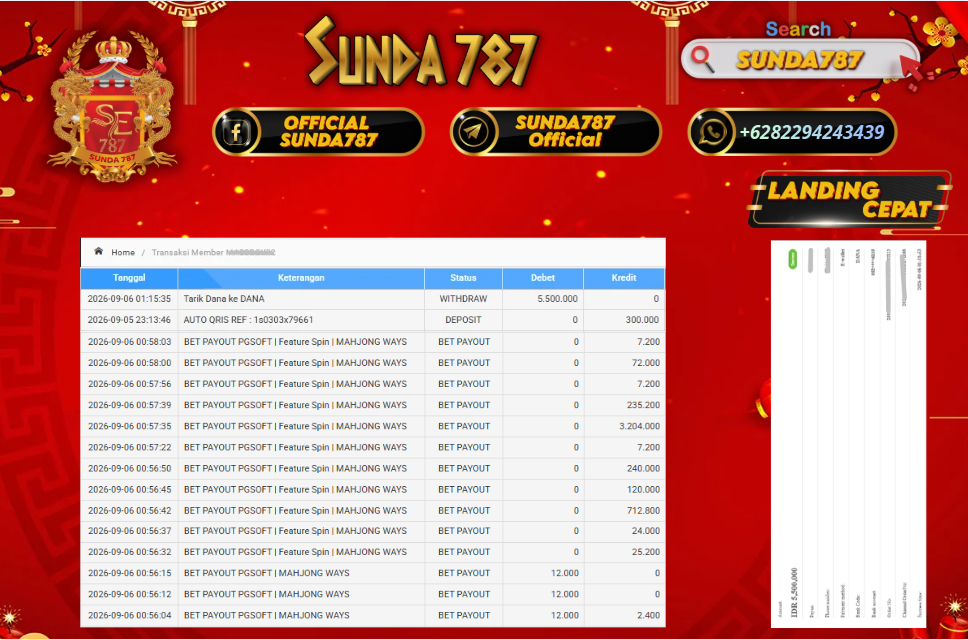Image resolution: width=968 pixels, height=640 pixels.
Task: Click the 72.000 kredit value
Action: click(646, 363)
